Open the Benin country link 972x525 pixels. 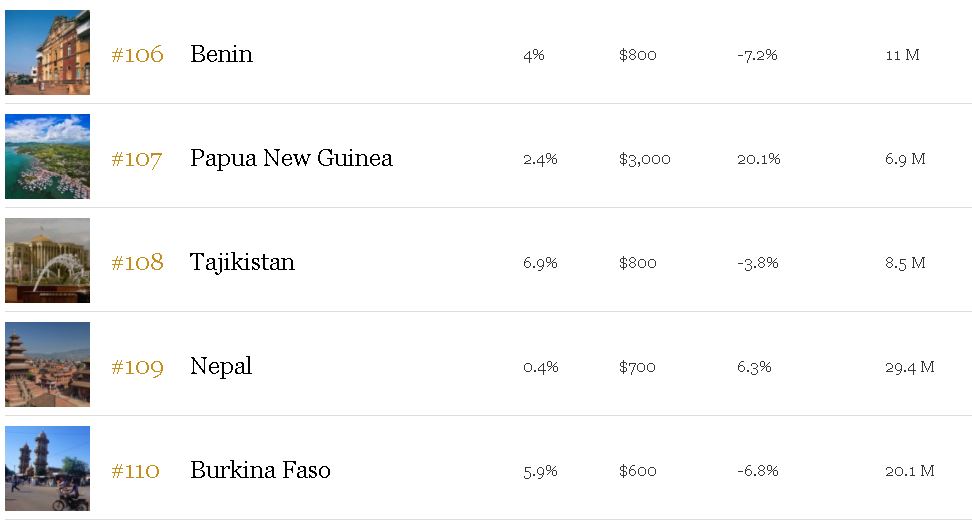[221, 54]
